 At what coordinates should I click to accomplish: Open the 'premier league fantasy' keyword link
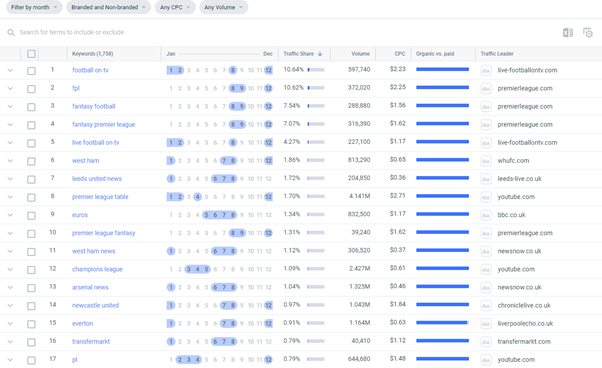pos(104,233)
